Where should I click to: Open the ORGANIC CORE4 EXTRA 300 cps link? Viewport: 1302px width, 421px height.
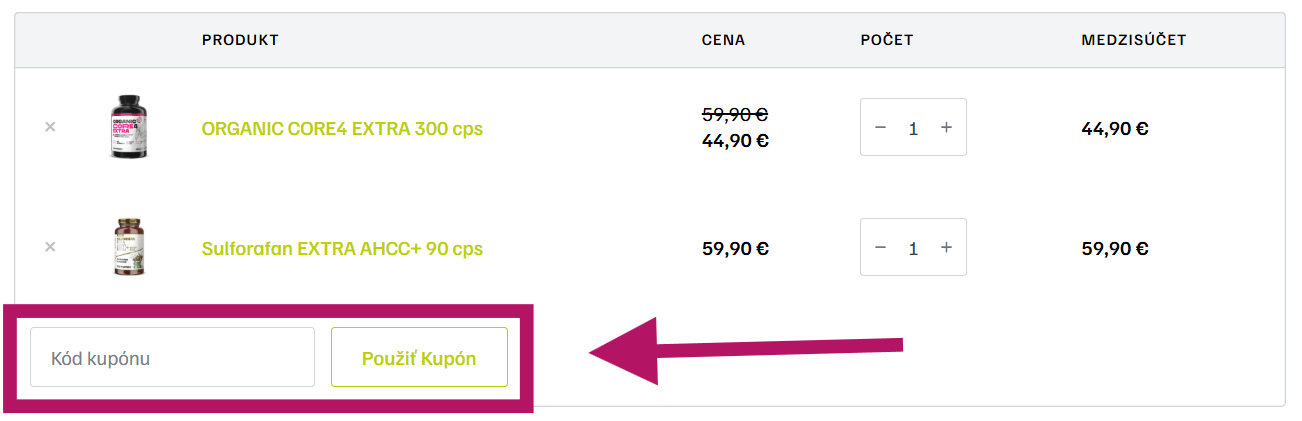coord(342,129)
